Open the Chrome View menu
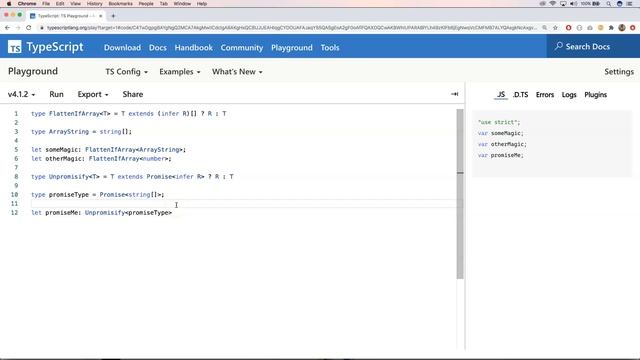This screenshot has width=640, height=360. [76, 4]
